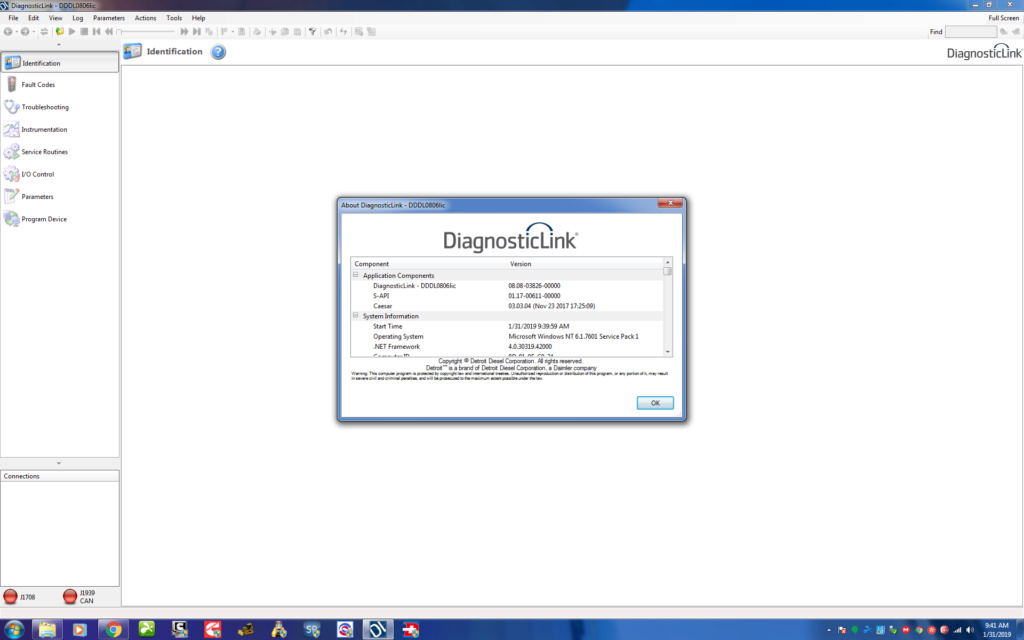Image resolution: width=1024 pixels, height=640 pixels.
Task: Click the log stop button in toolbar
Action: click(x=84, y=31)
